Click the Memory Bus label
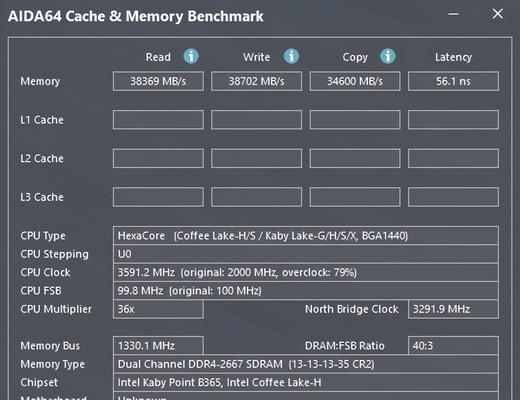 tap(50, 346)
